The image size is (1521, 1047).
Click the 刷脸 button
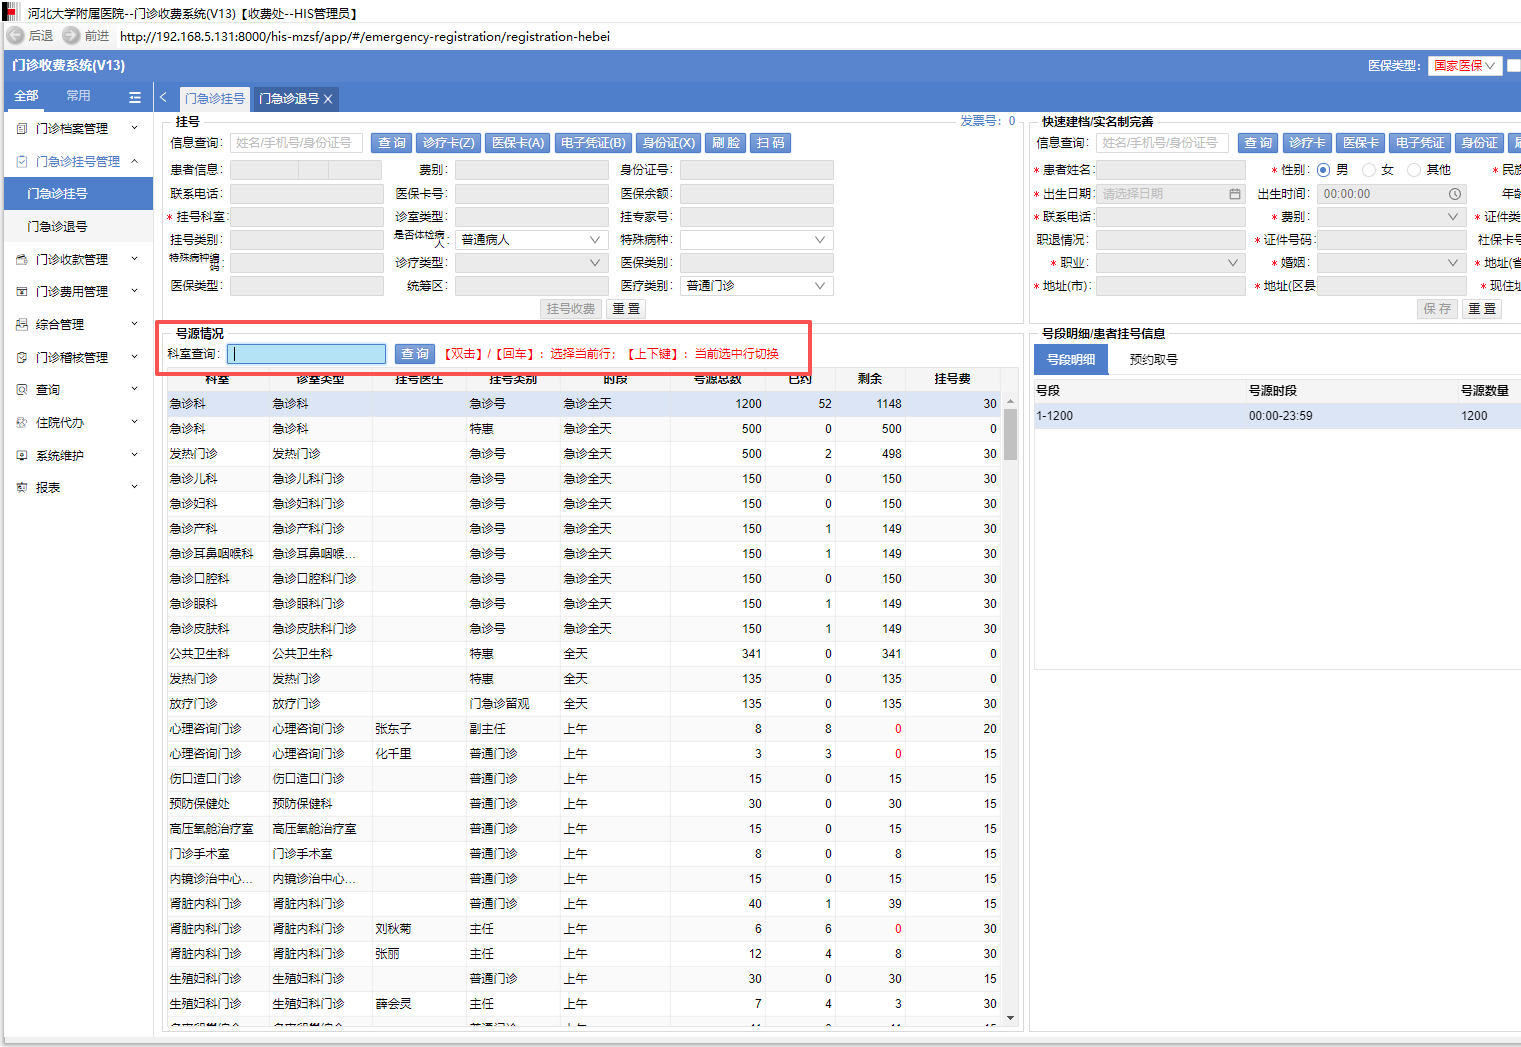pyautogui.click(x=726, y=143)
